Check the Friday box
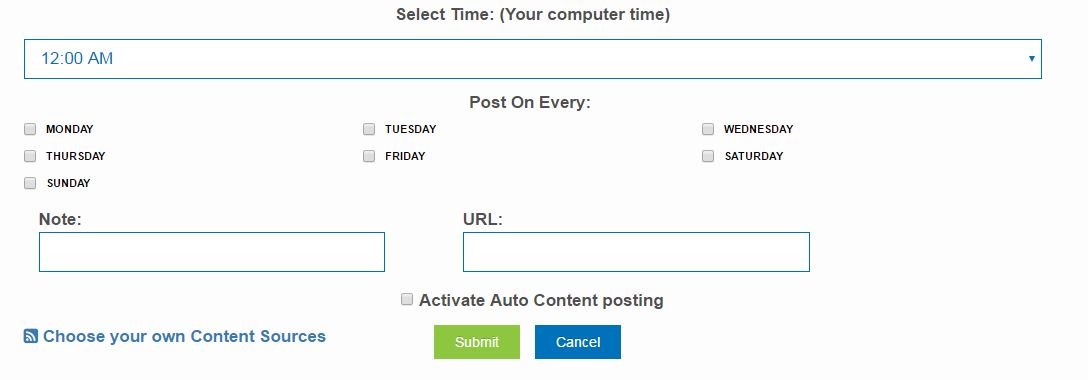Viewport: 1088px width, 380px height. point(369,156)
